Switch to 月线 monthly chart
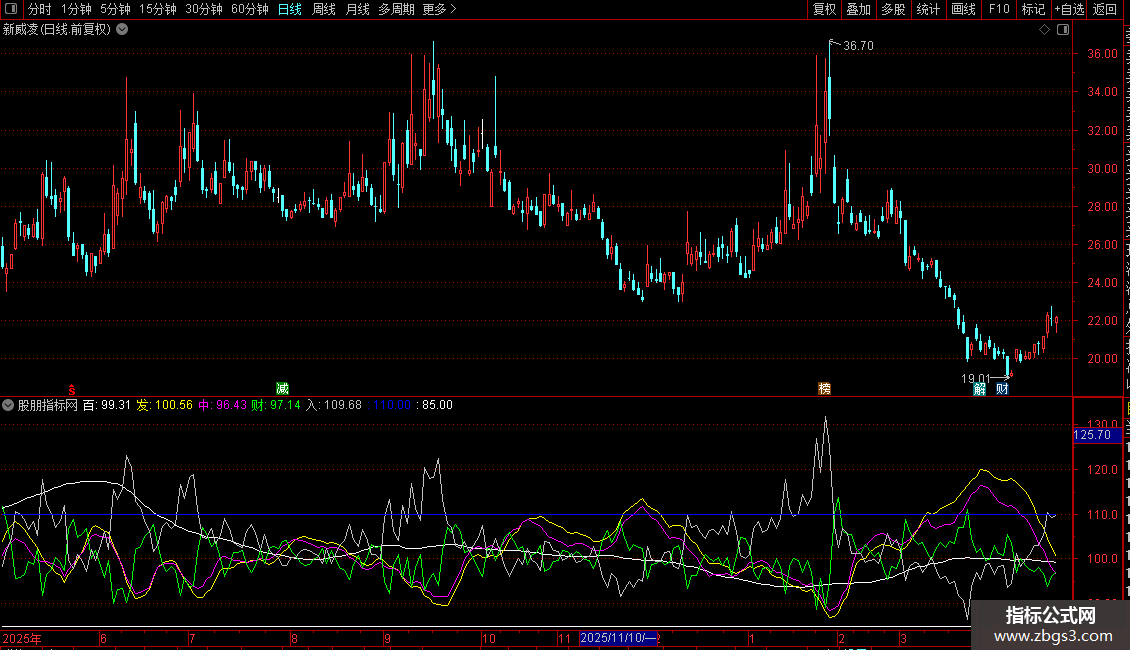The height and width of the screenshot is (650, 1130). point(357,9)
